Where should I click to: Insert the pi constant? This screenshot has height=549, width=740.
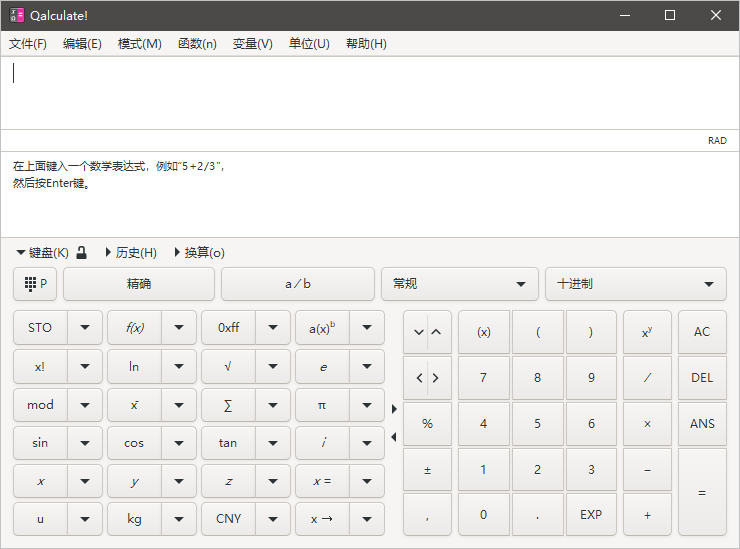tap(321, 405)
